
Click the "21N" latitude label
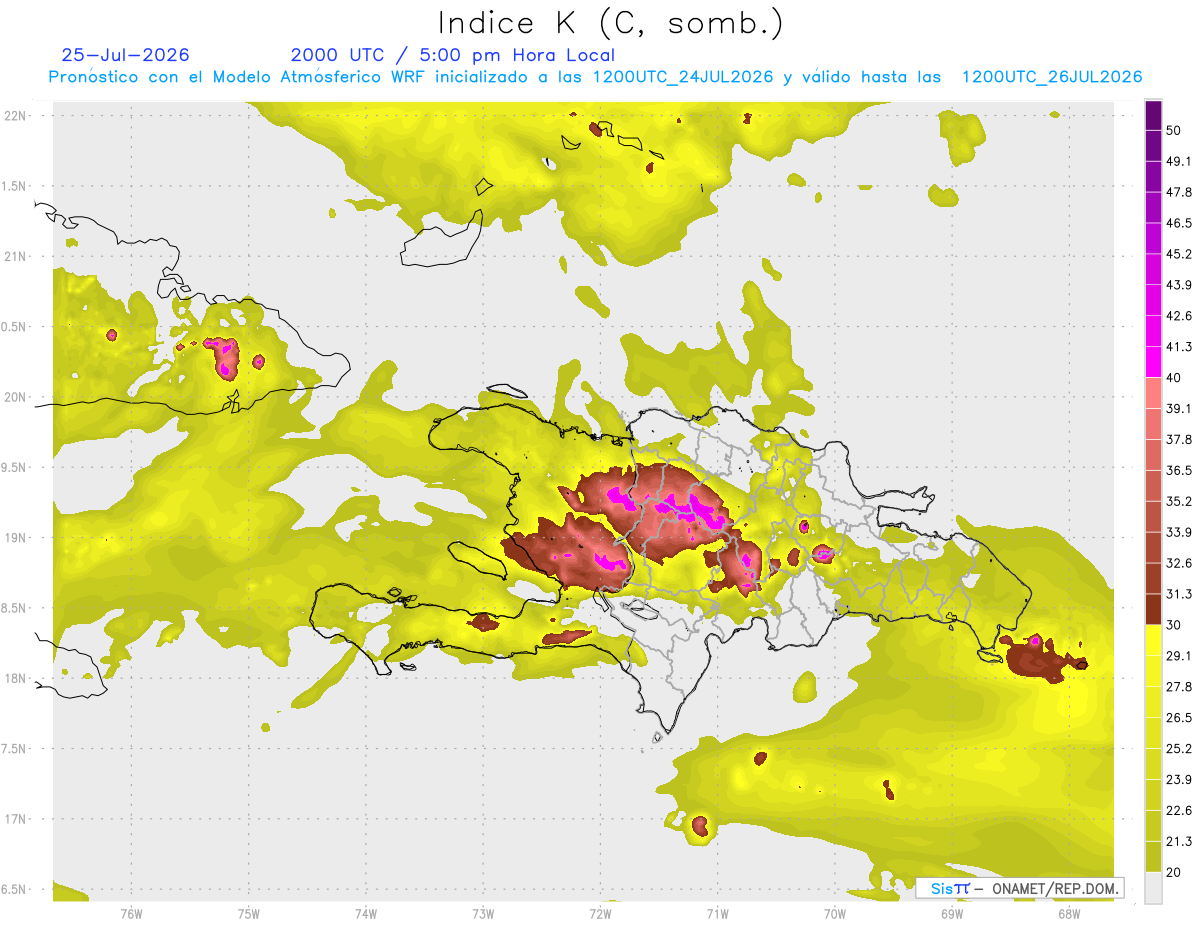[x=15, y=257]
